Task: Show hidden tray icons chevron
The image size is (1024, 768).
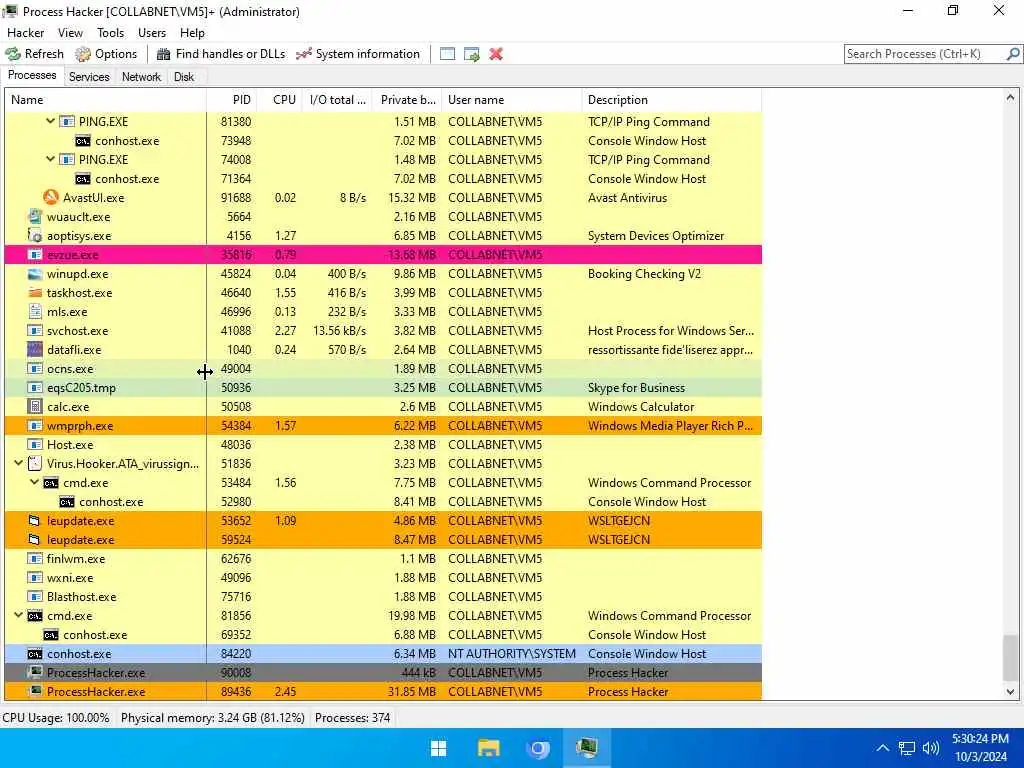Action: (x=882, y=748)
